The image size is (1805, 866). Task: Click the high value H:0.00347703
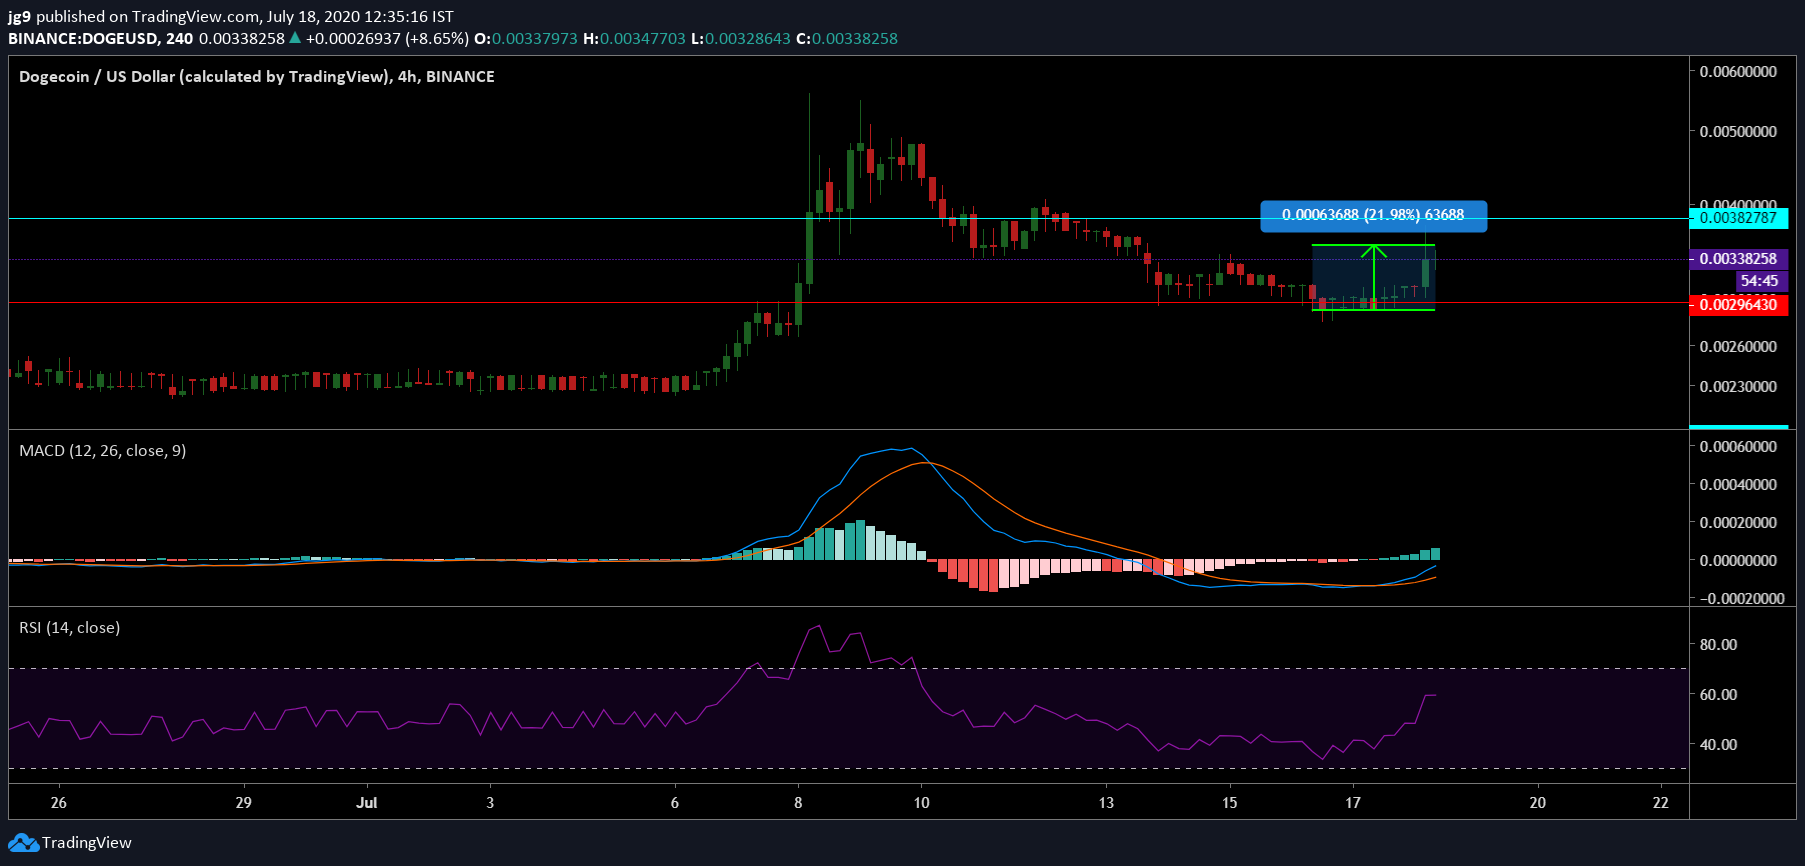(x=635, y=38)
